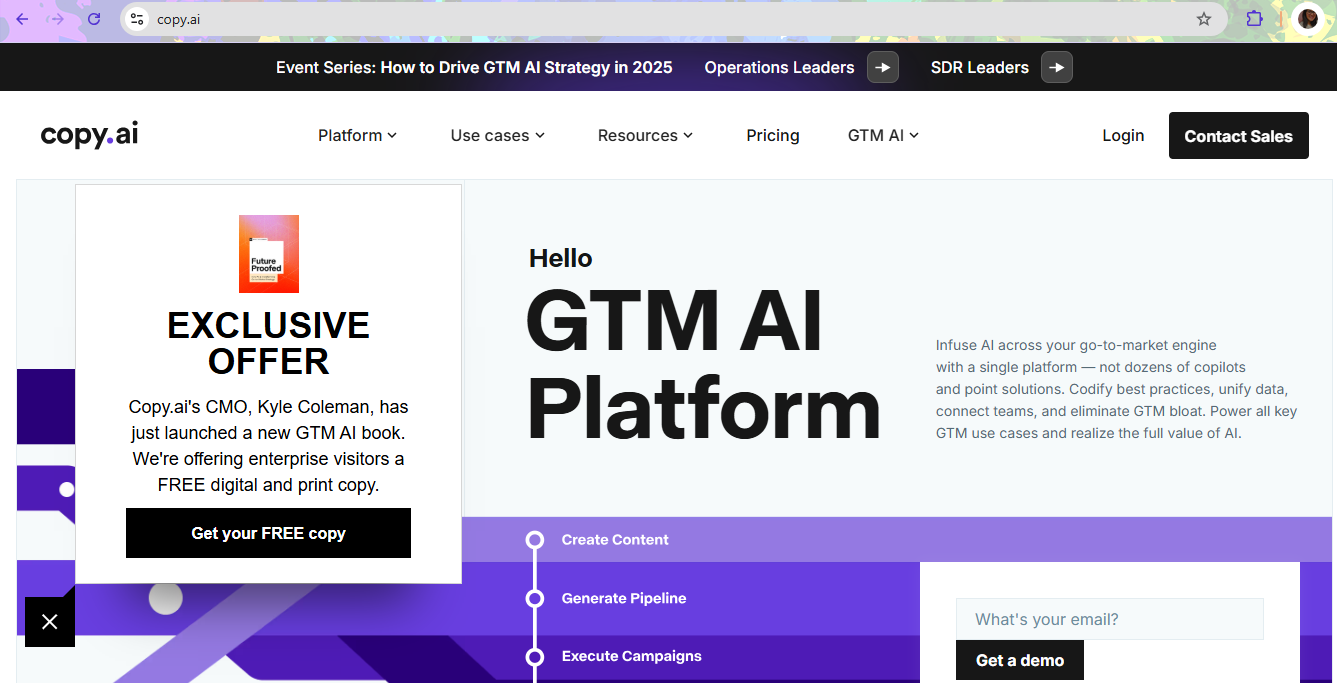
Task: Expand the Resources dropdown
Action: (644, 135)
